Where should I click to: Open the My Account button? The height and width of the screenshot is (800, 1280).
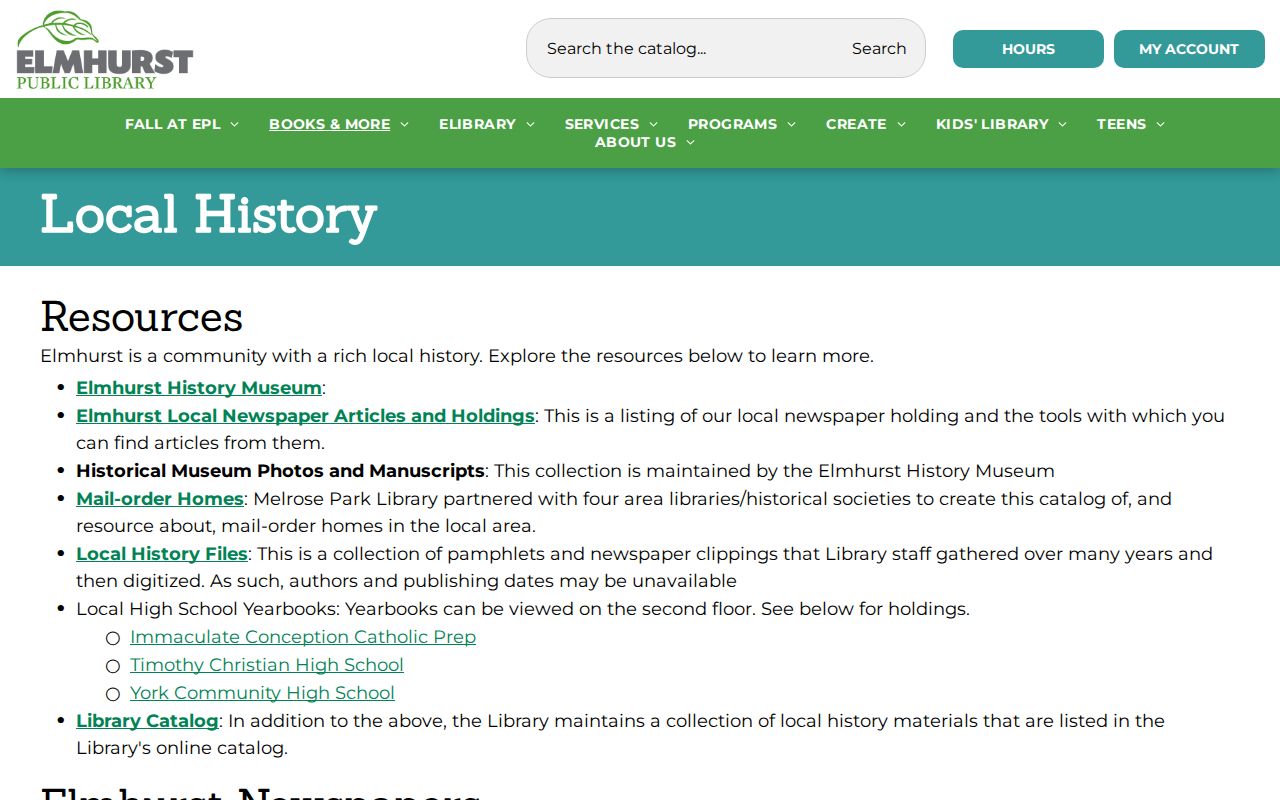click(x=1189, y=49)
